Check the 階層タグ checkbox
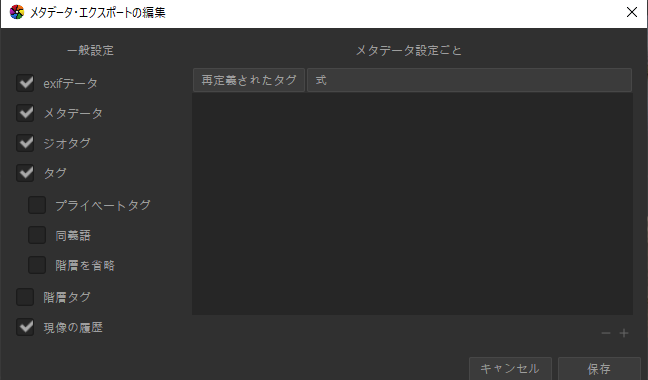 point(25,297)
